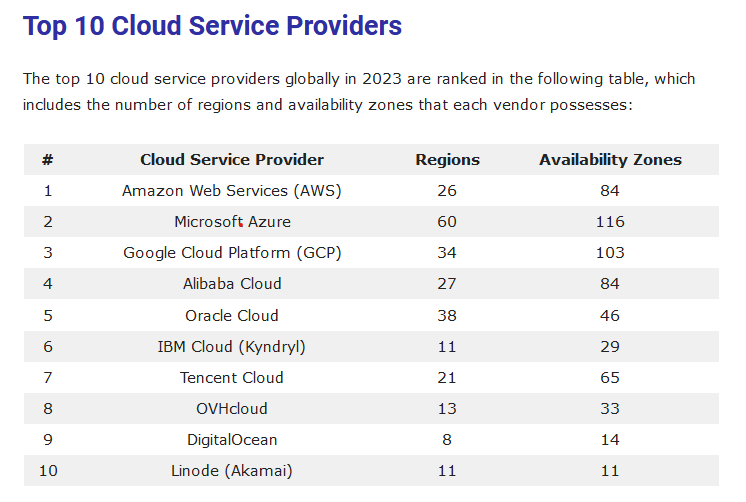This screenshot has height=502, width=746.
Task: Click Oracle Cloud regions value '38'
Action: [x=447, y=315]
